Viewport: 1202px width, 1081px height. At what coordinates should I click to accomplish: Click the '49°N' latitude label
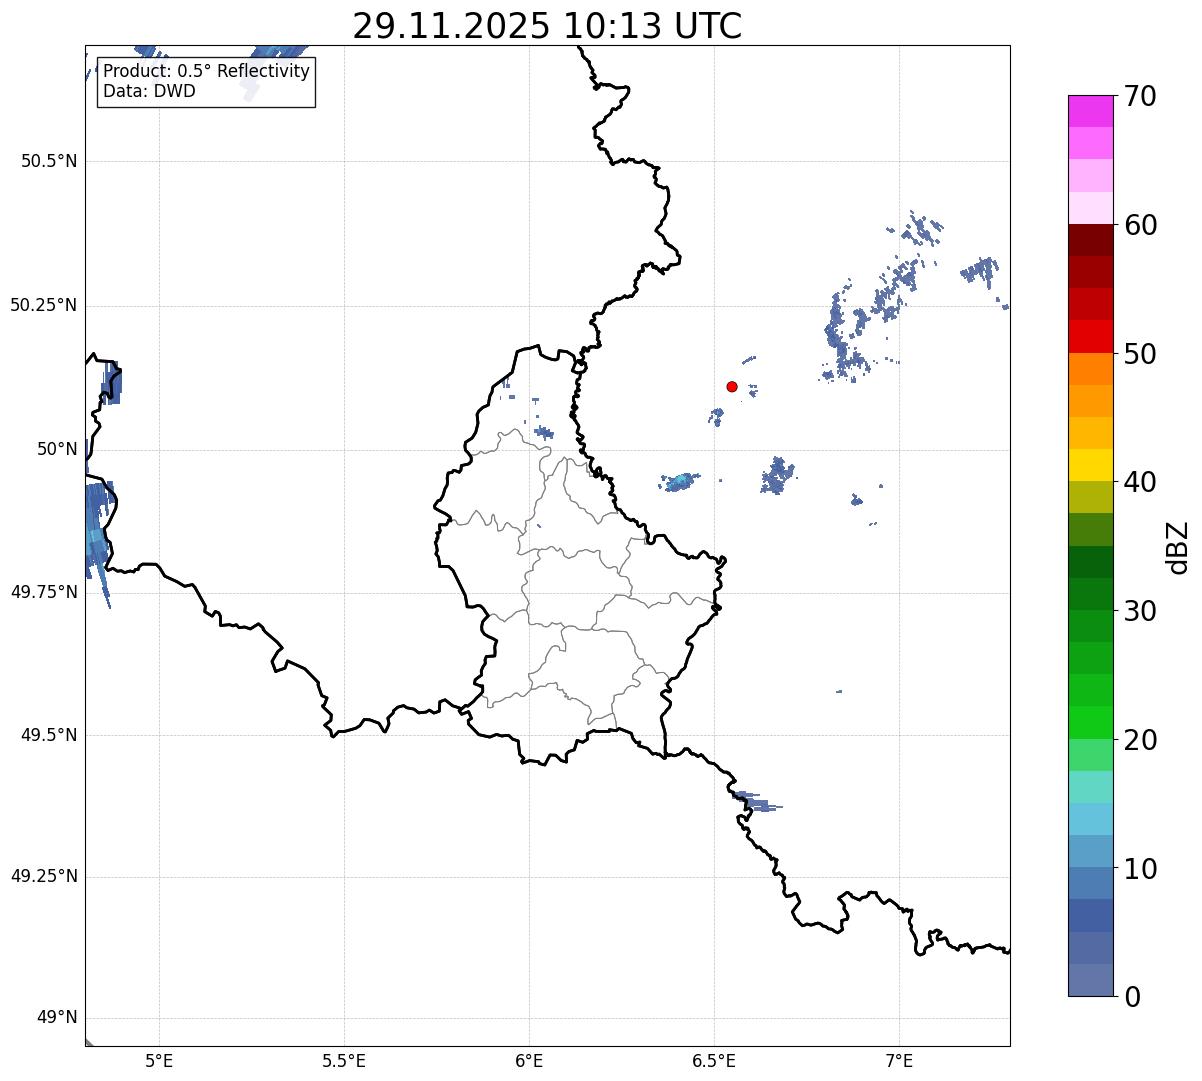click(x=57, y=1018)
